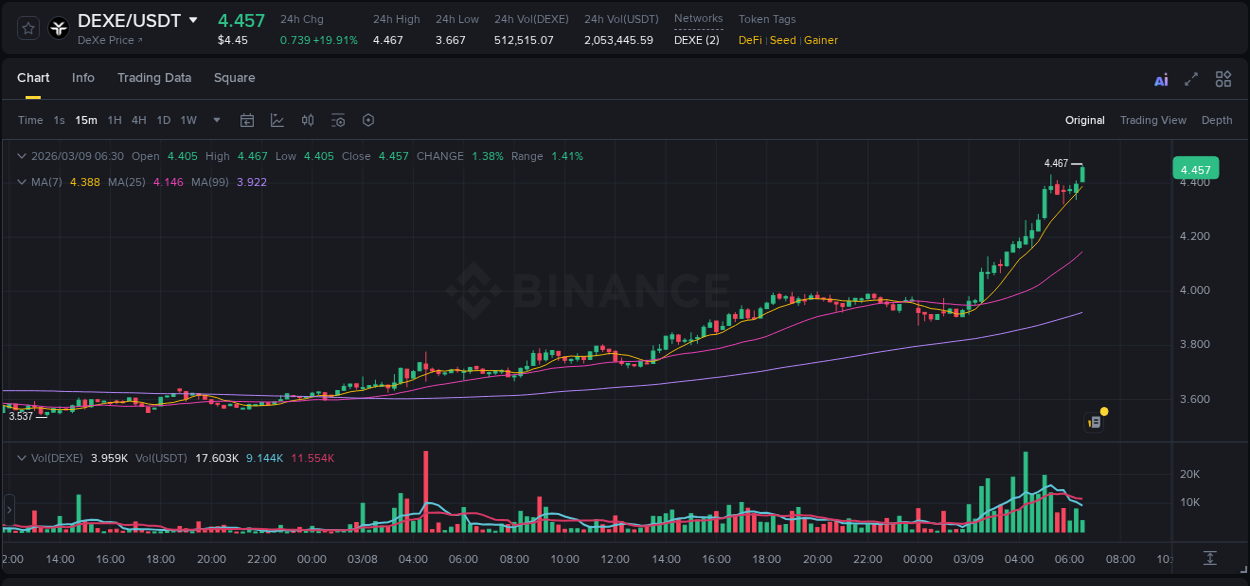Click the yellow dot notification near chart bottom

(1103, 410)
